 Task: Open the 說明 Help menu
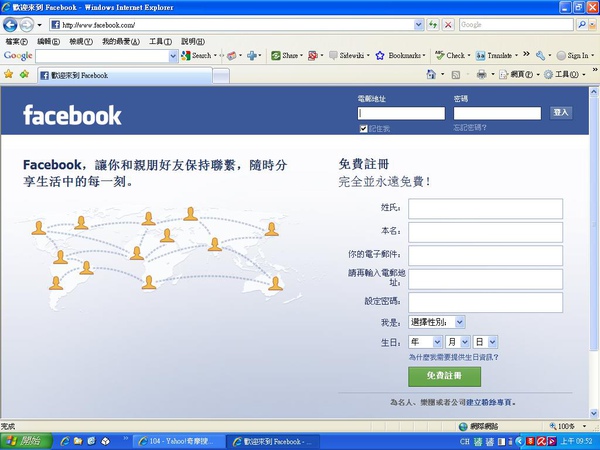tap(193, 41)
